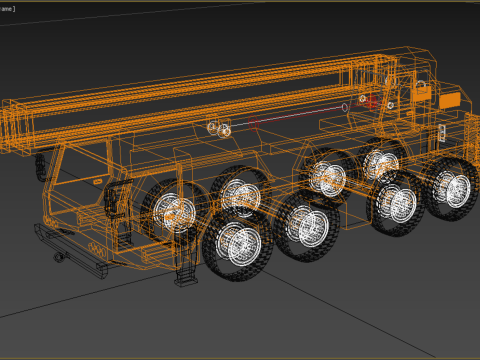Click the red pivot marker on the boom cylinder
The image size is (480, 360).
click(372, 102)
